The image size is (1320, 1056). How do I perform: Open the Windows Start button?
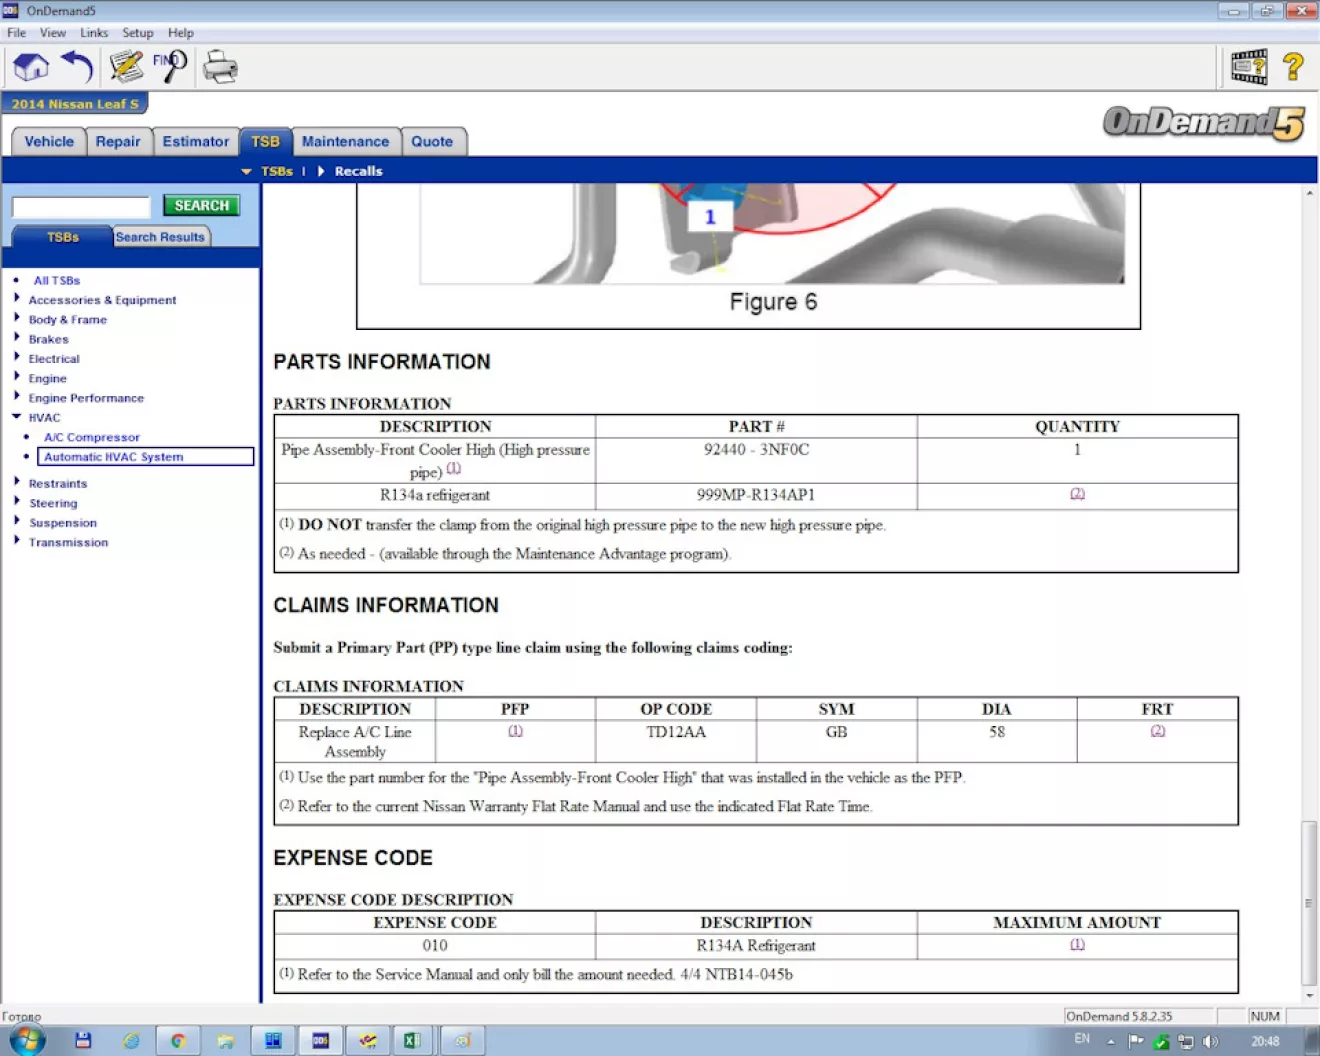tap(26, 1040)
